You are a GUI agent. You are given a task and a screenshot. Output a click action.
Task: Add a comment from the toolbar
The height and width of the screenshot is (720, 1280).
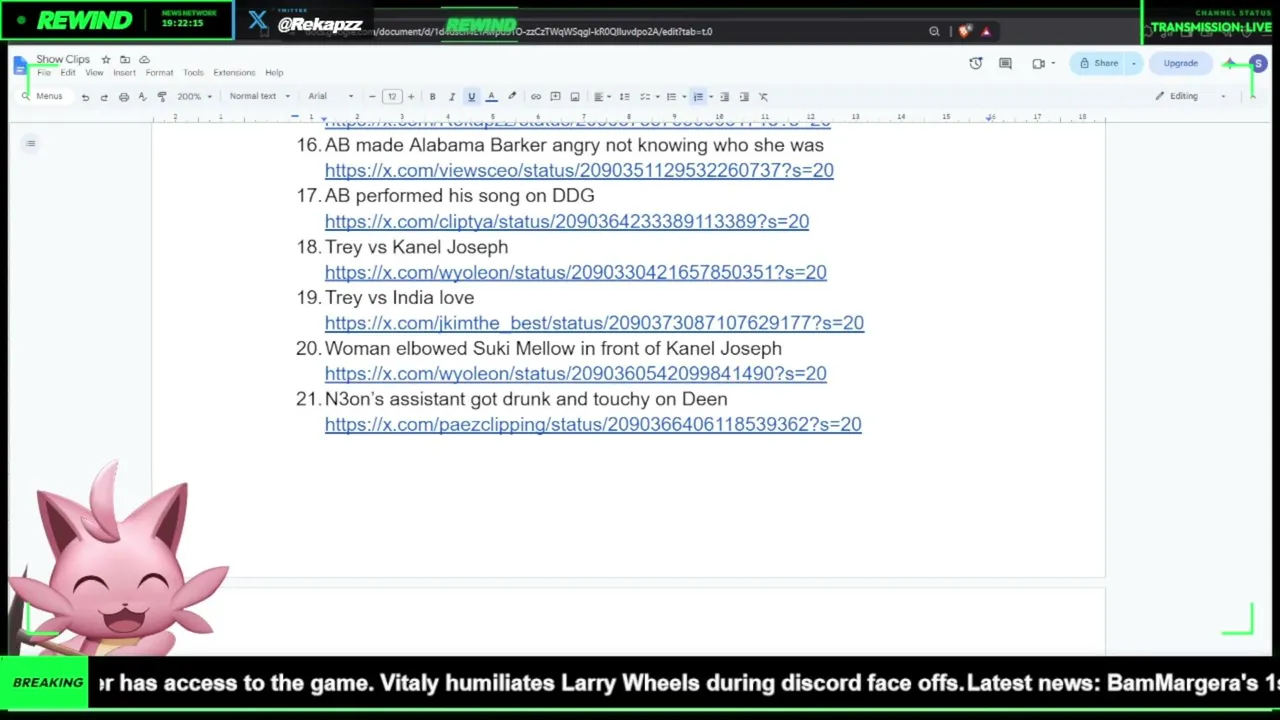tap(555, 97)
